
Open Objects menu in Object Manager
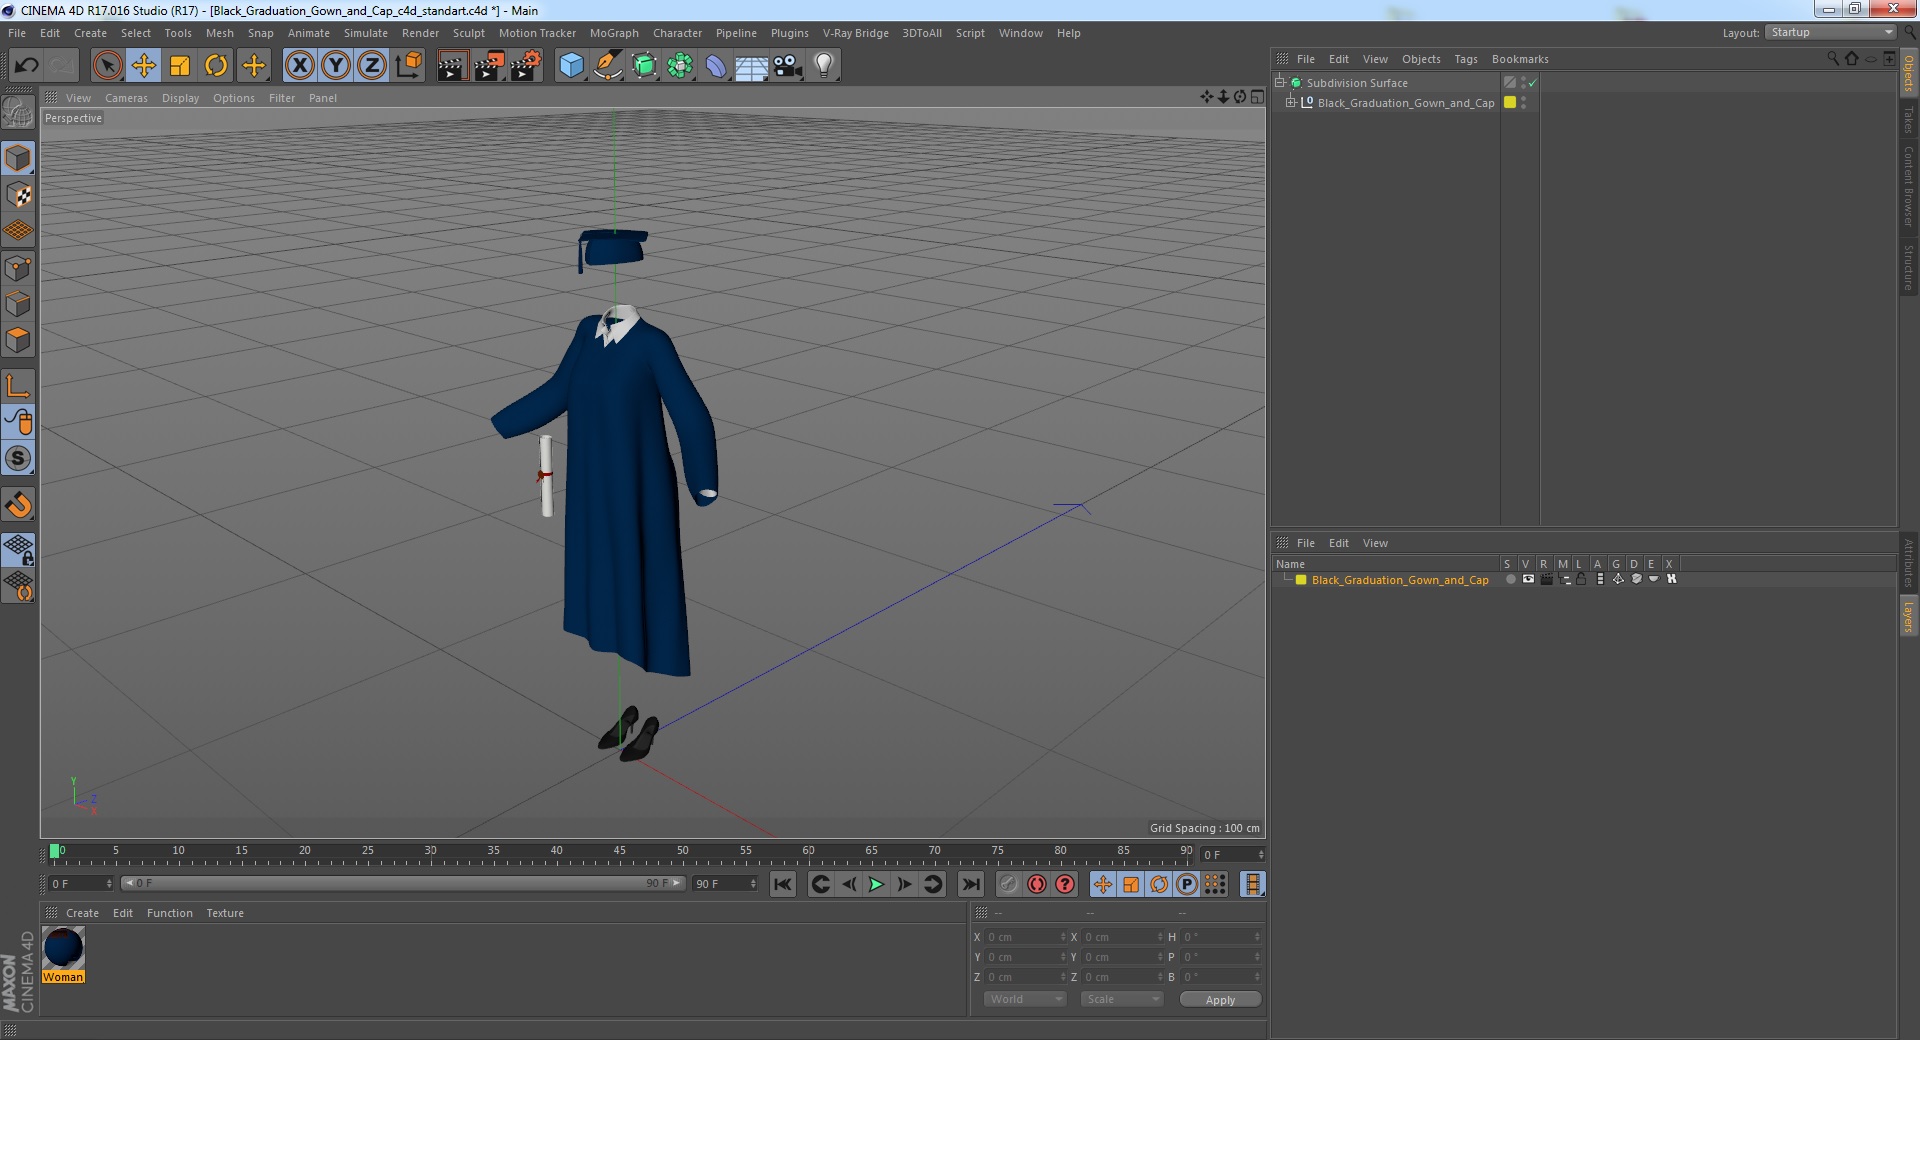1421,59
